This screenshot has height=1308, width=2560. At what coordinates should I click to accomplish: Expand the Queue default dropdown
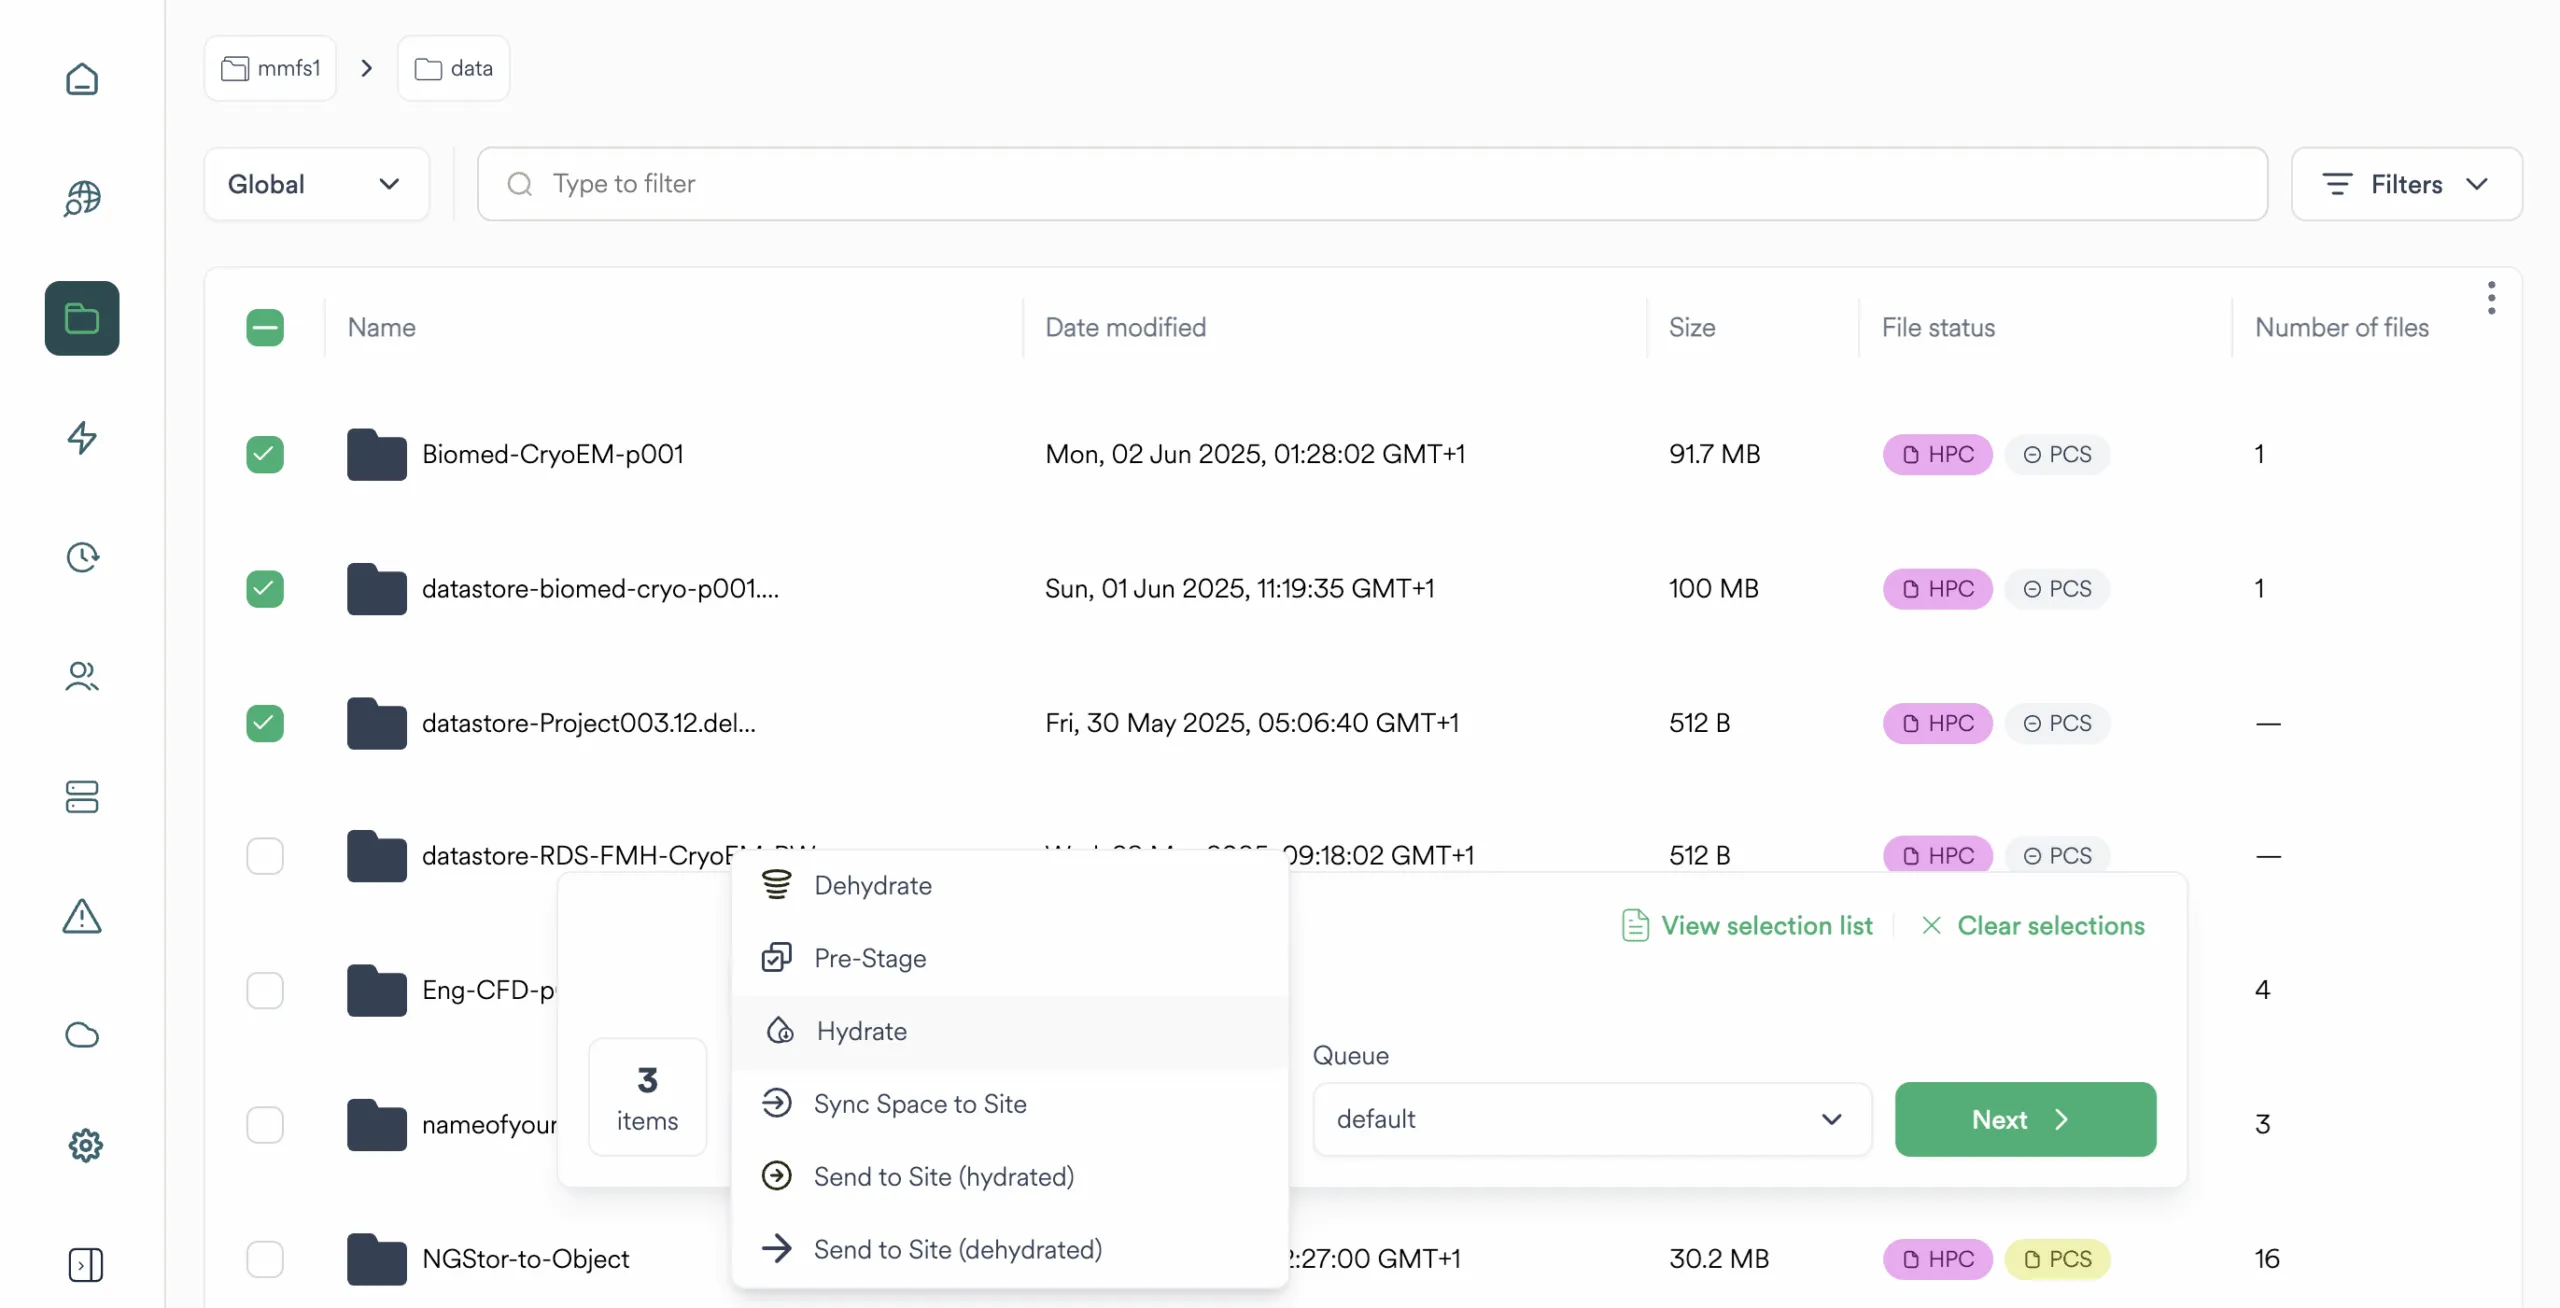pyautogui.click(x=1591, y=1119)
